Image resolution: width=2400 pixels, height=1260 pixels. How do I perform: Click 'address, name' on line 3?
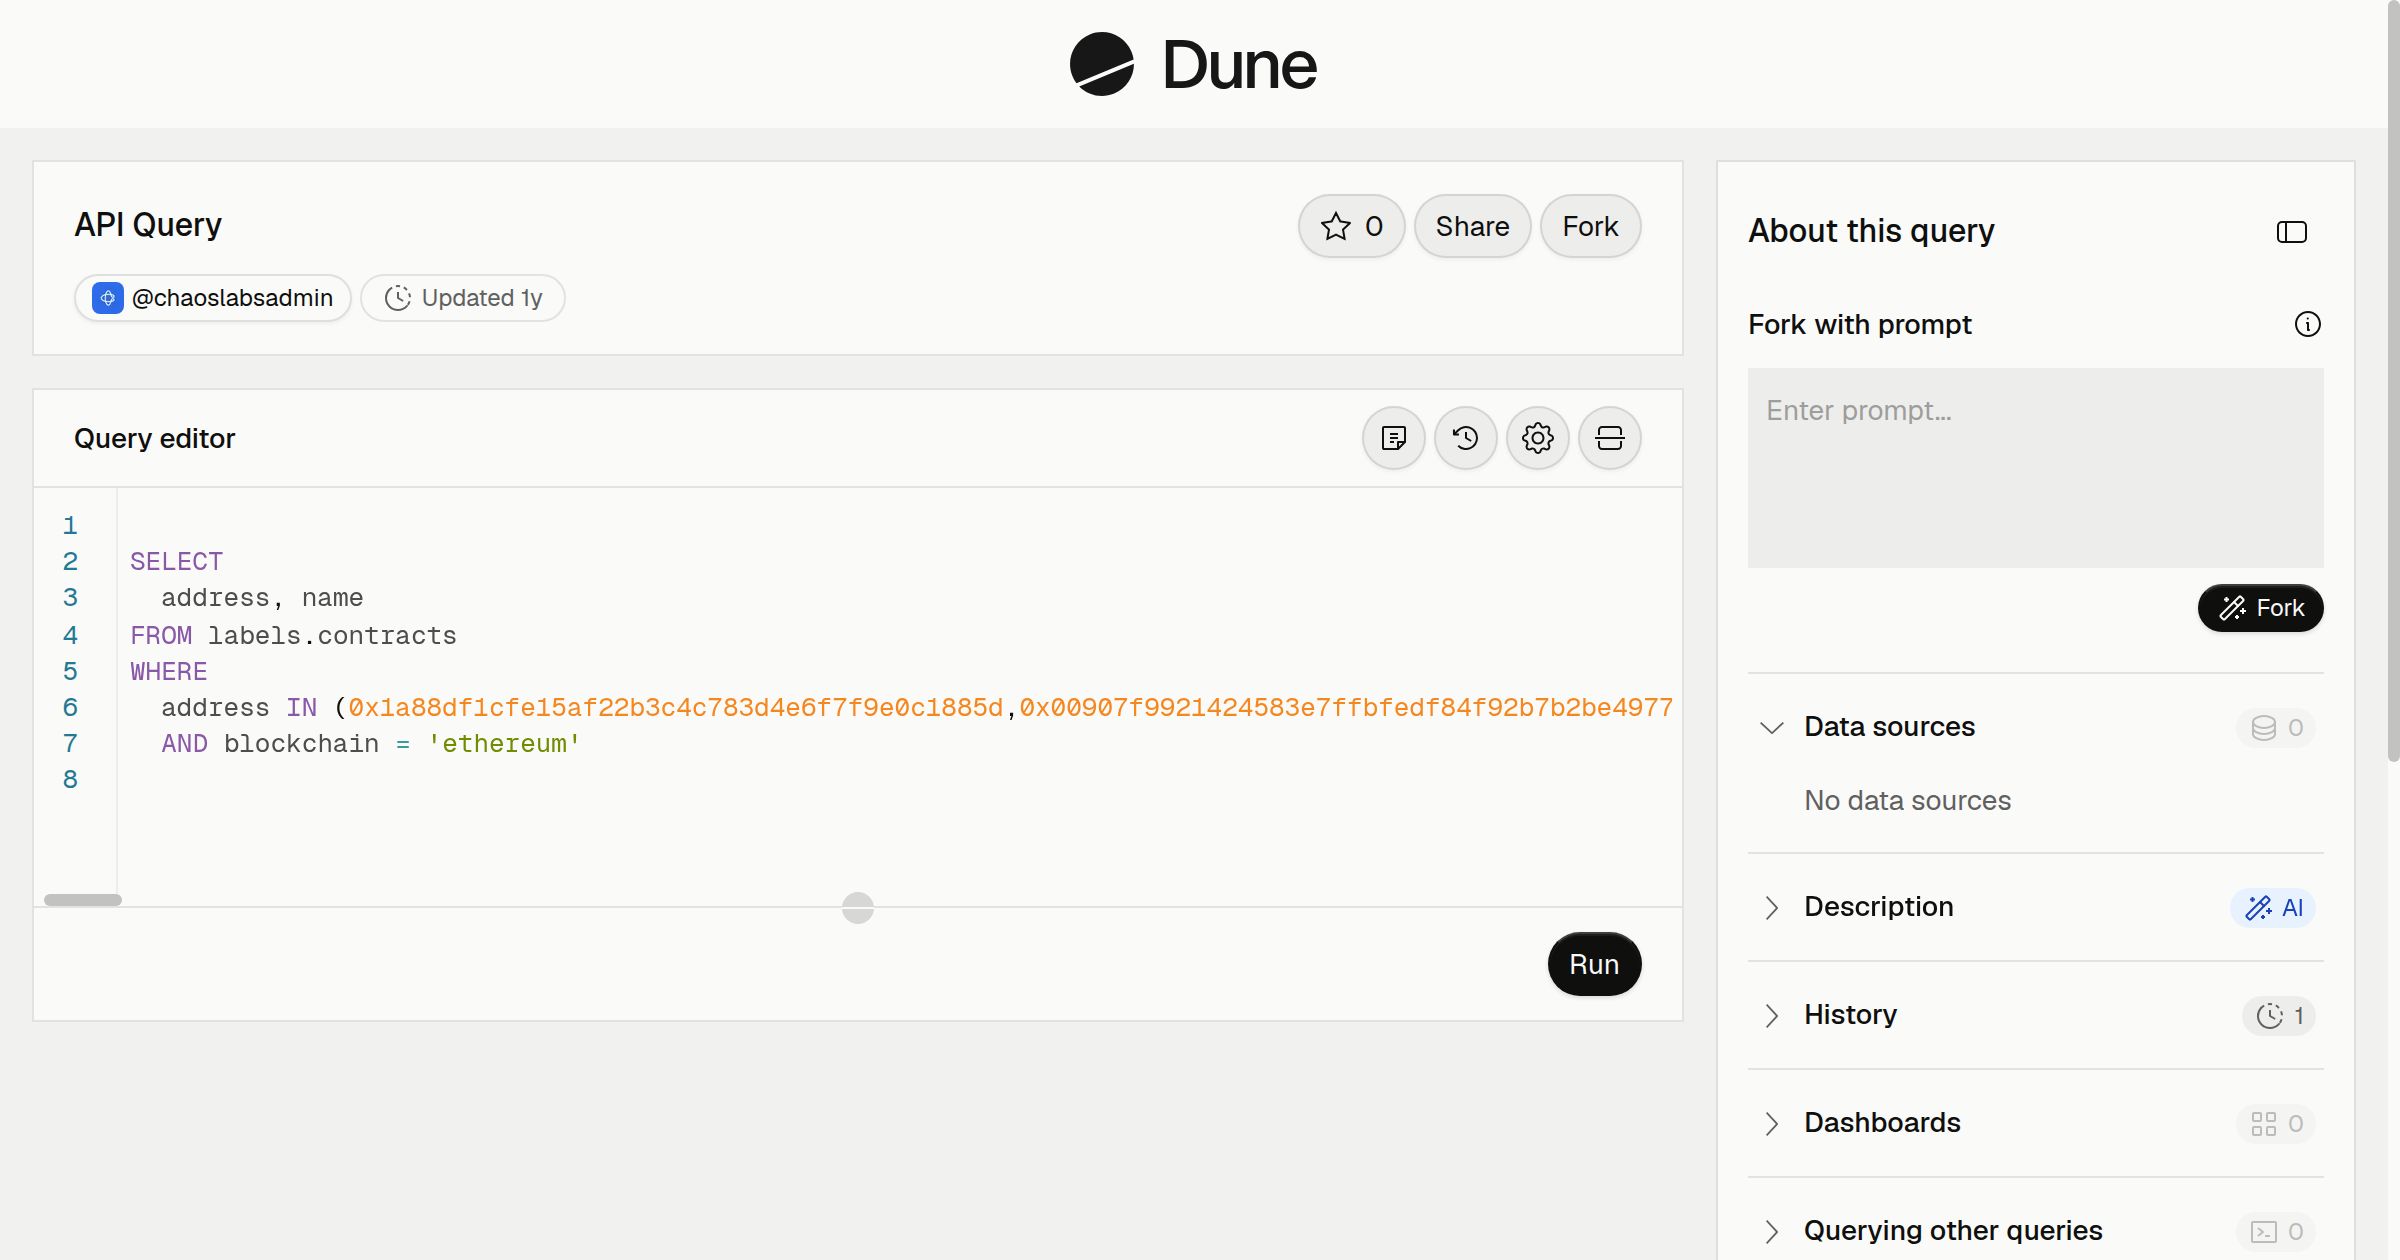point(262,598)
